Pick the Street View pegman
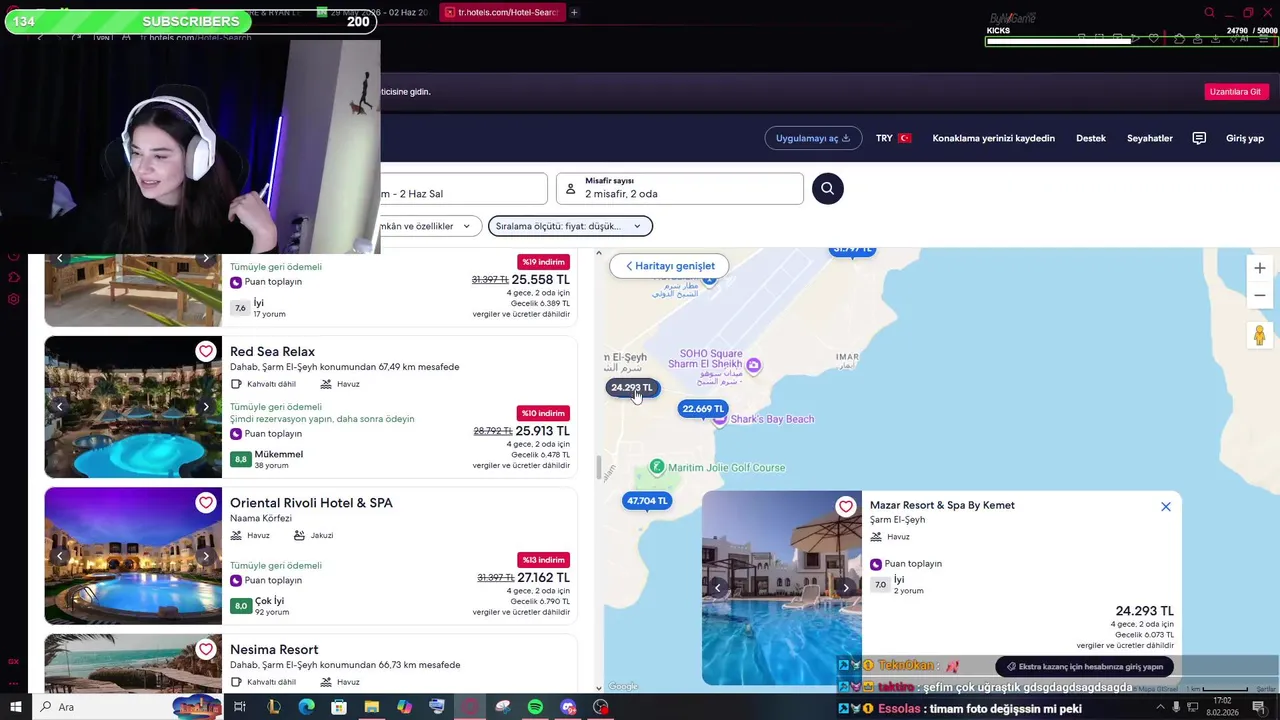The height and width of the screenshot is (720, 1280). 1259,336
